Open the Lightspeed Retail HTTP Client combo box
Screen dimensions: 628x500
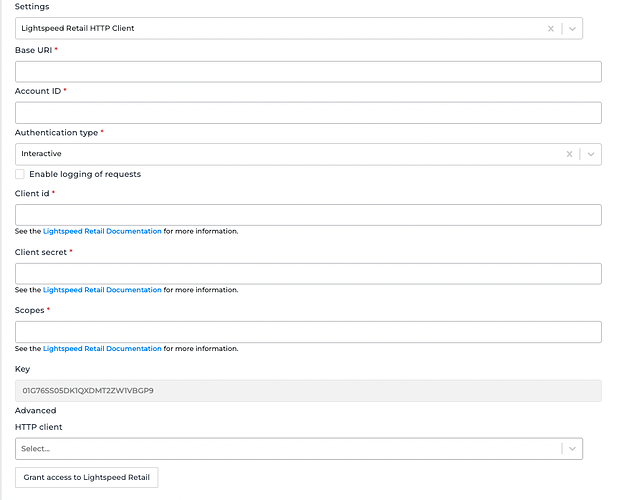point(299,28)
